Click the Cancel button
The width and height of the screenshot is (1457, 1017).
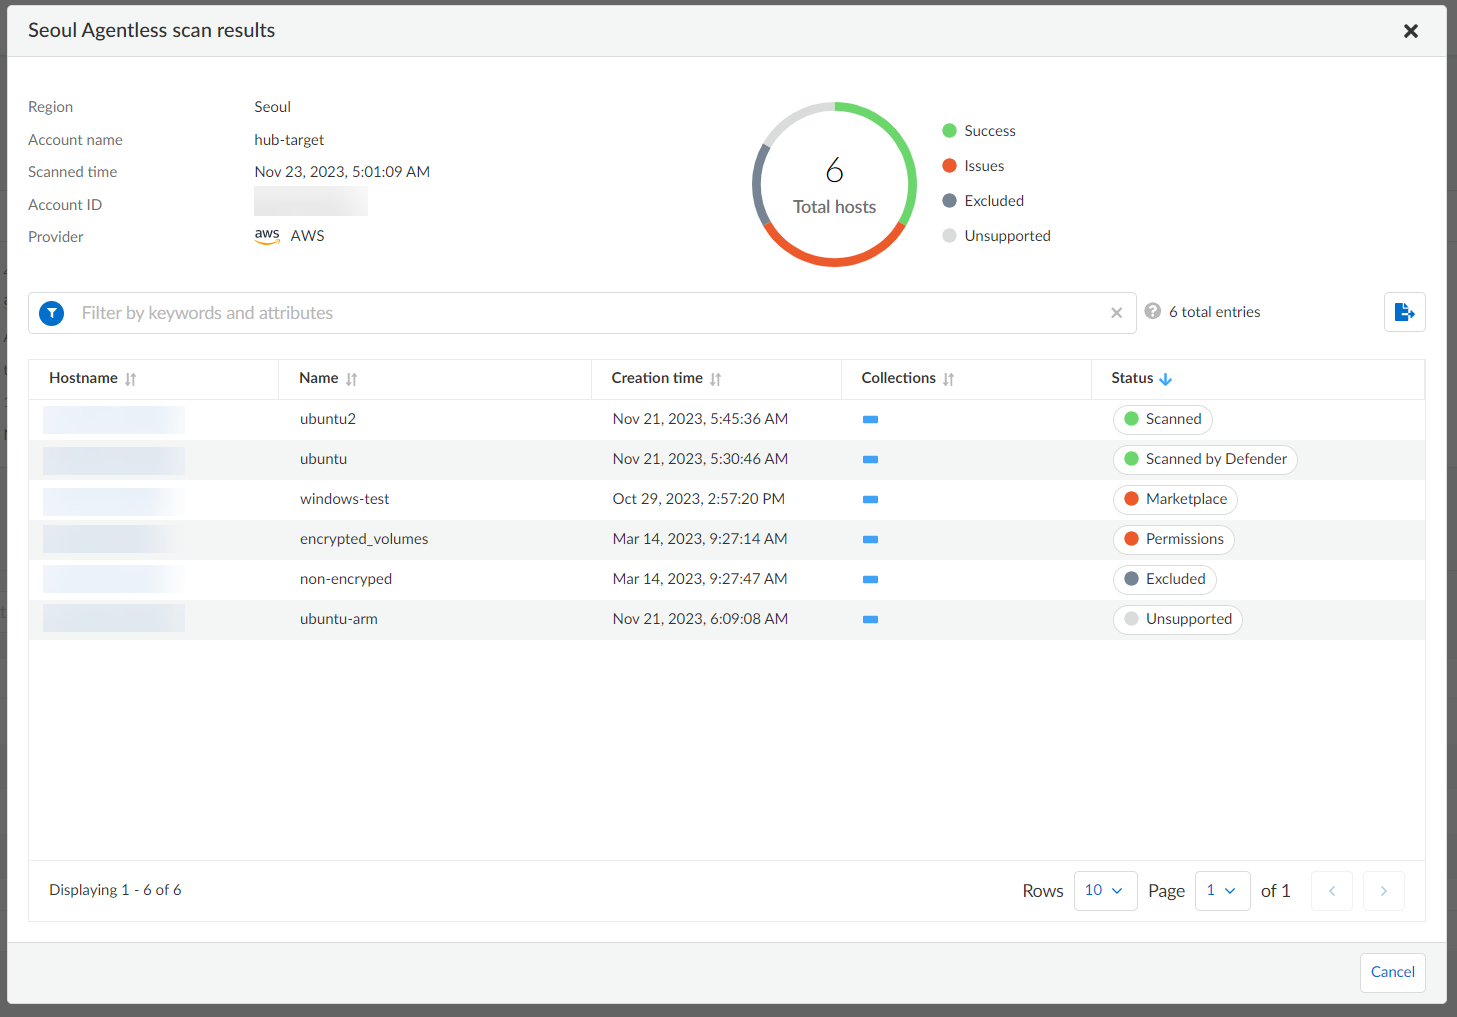click(x=1392, y=972)
